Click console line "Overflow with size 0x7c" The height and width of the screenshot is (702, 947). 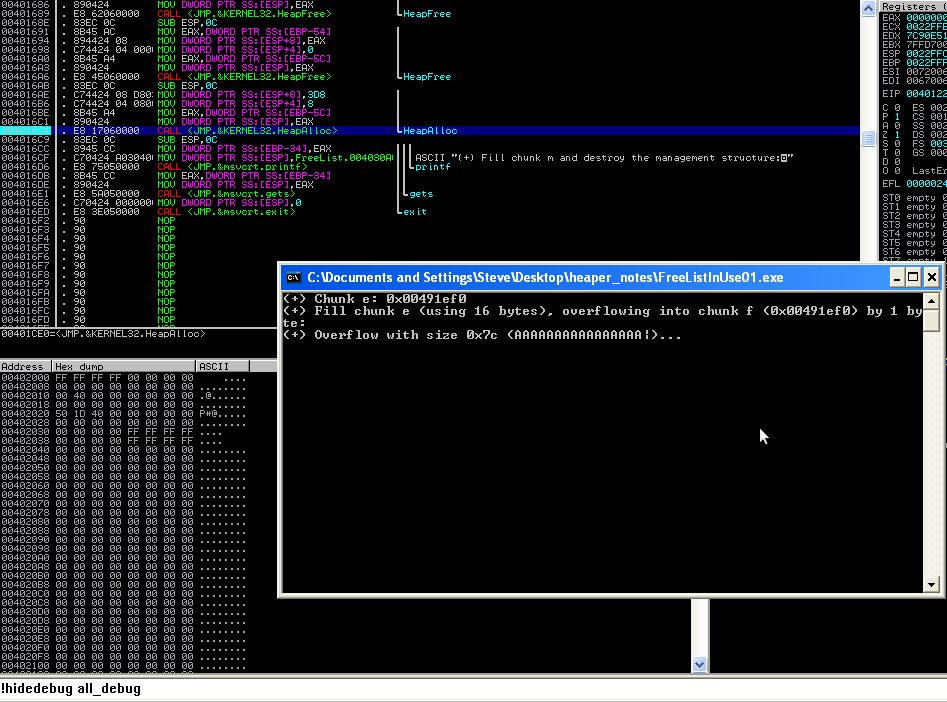[x=482, y=335]
